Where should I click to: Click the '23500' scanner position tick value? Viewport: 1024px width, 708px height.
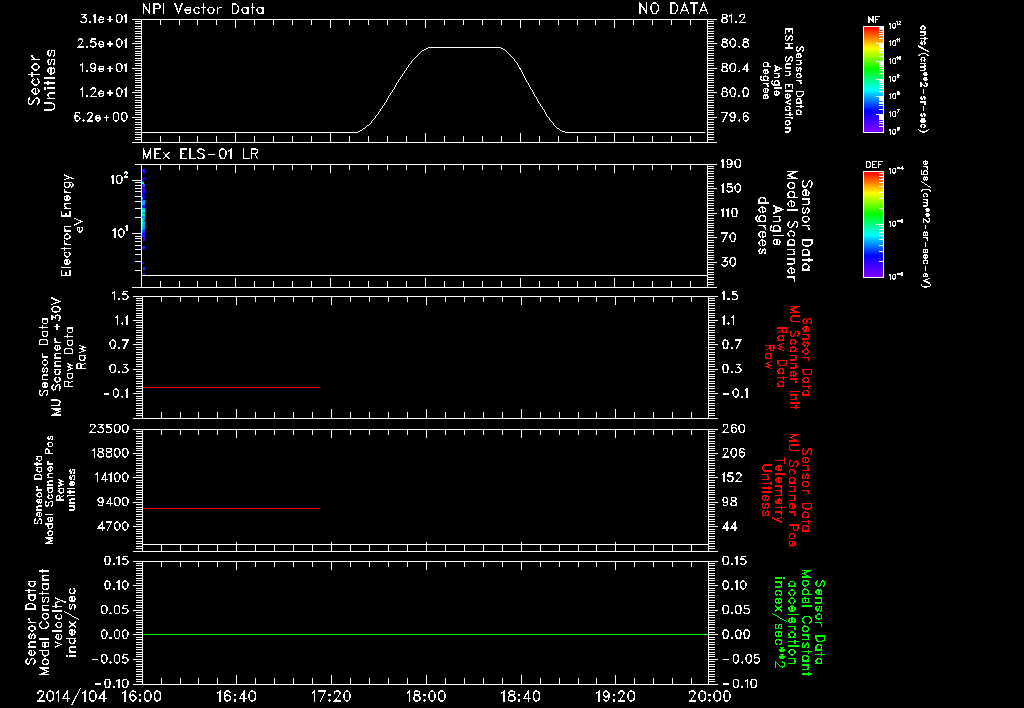pyautogui.click(x=109, y=428)
